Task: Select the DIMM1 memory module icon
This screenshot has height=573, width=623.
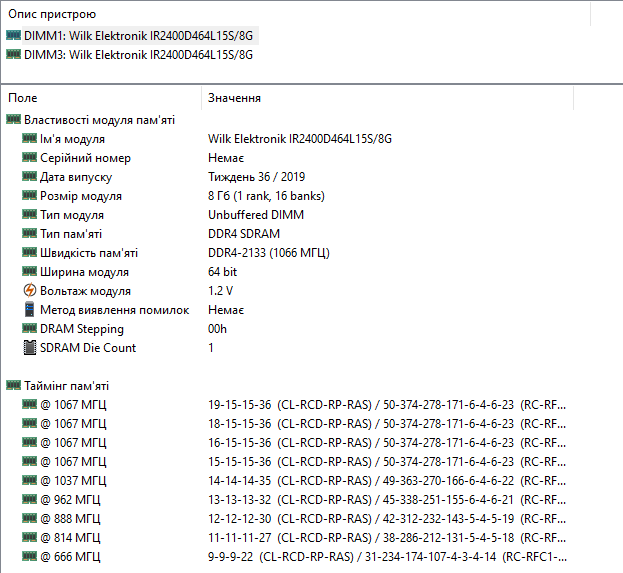Action: (x=14, y=35)
